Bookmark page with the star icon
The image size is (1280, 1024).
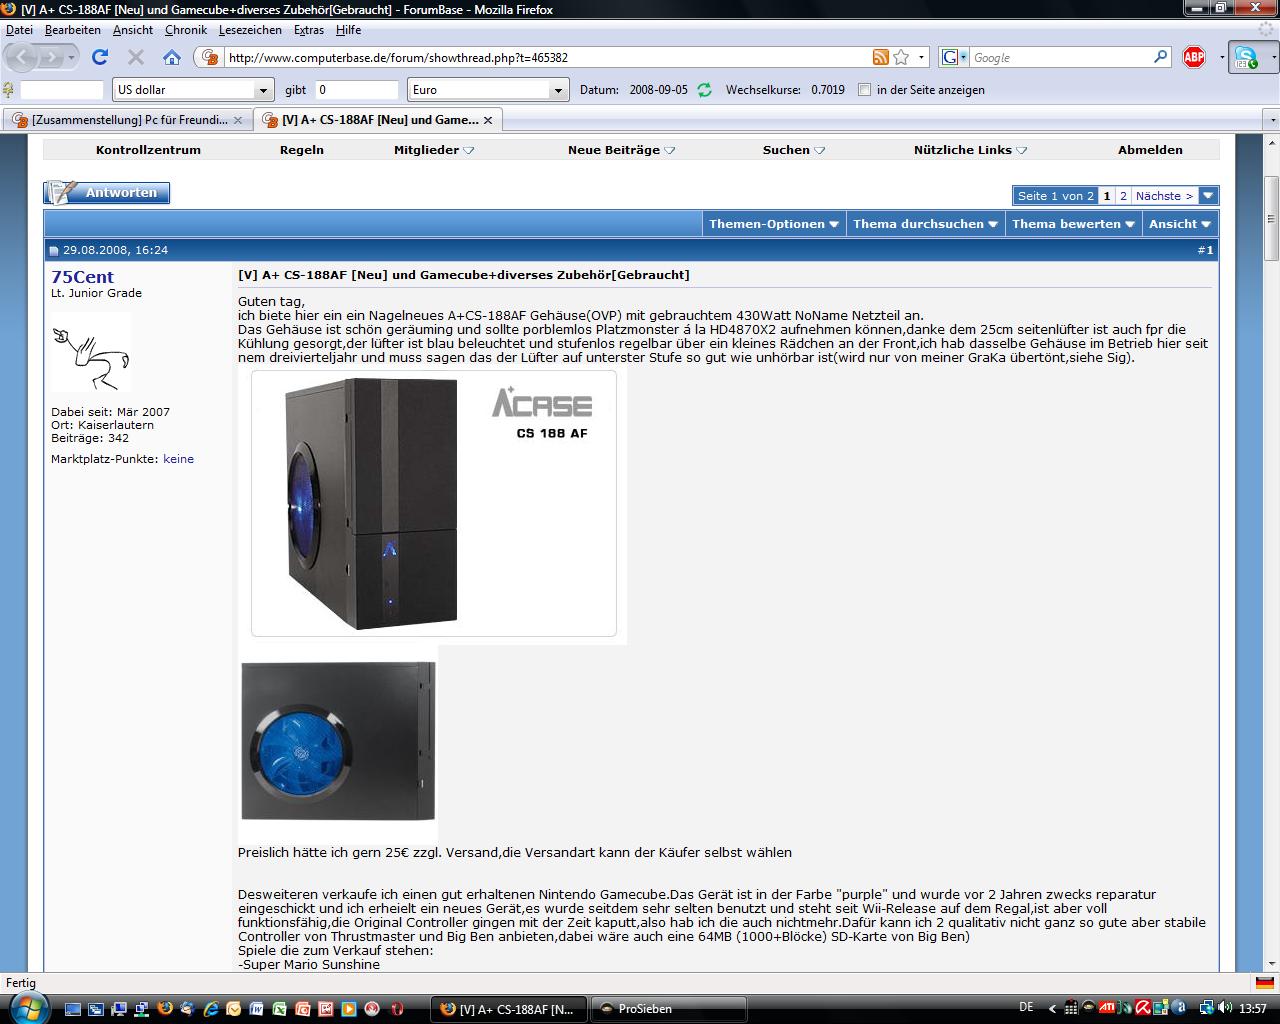click(x=901, y=57)
